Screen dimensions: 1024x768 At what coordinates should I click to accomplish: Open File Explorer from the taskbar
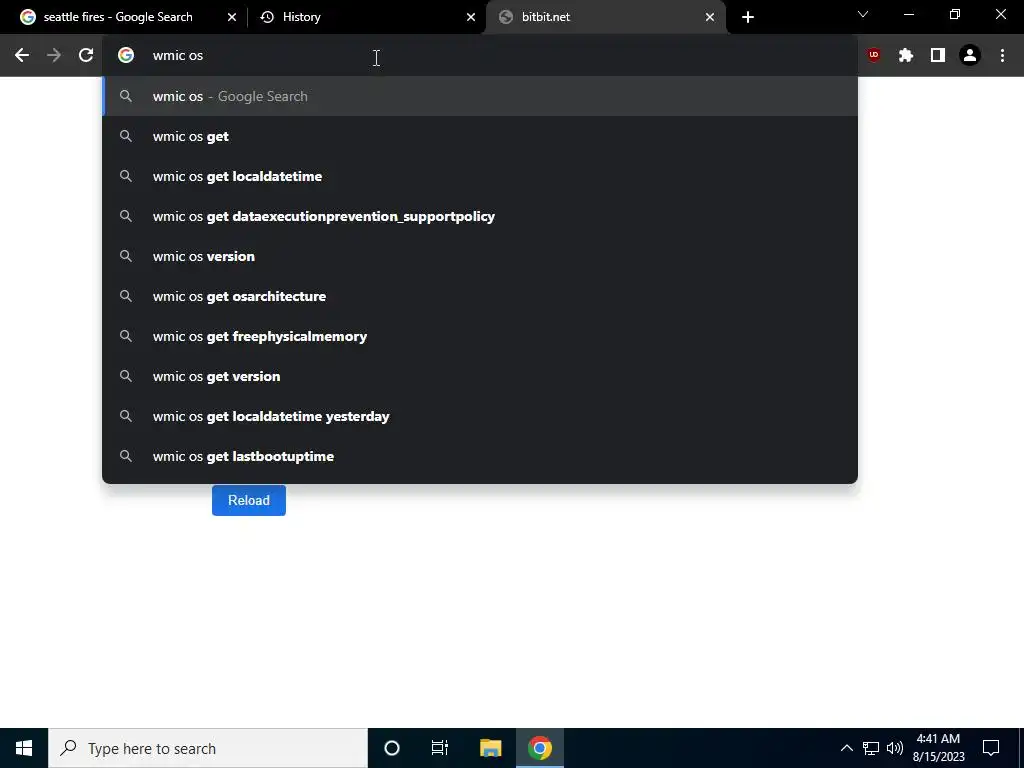490,748
